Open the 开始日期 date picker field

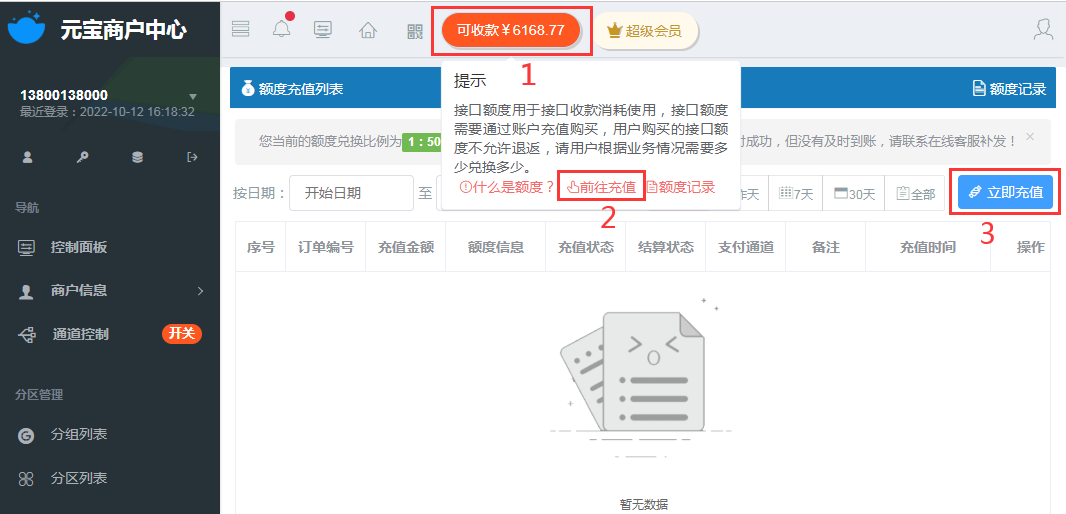coord(351,193)
